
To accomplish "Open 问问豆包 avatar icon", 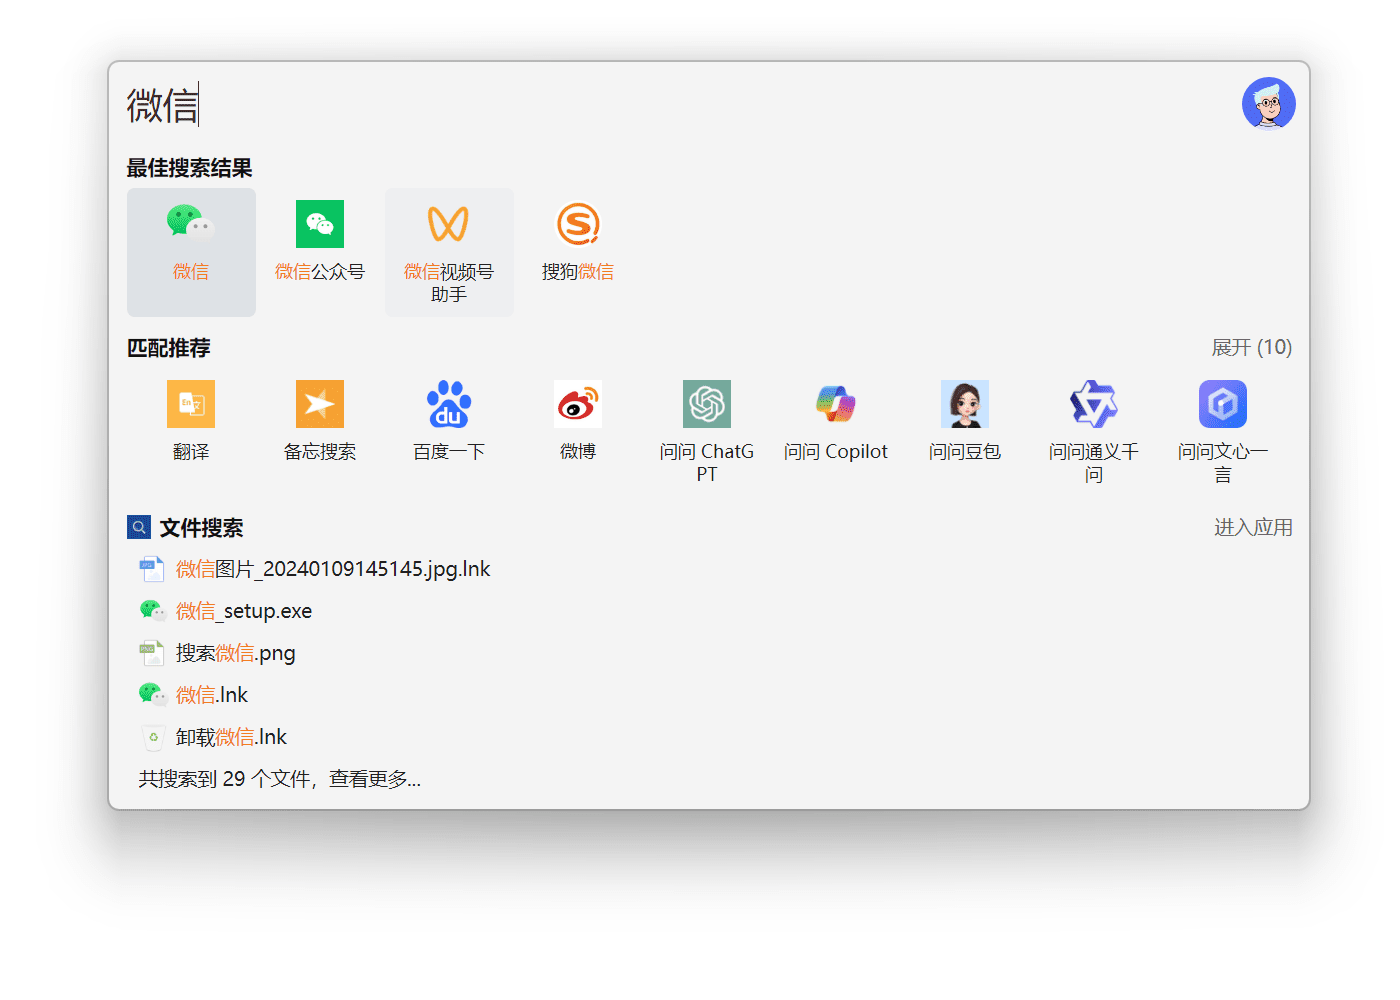I will [x=965, y=404].
